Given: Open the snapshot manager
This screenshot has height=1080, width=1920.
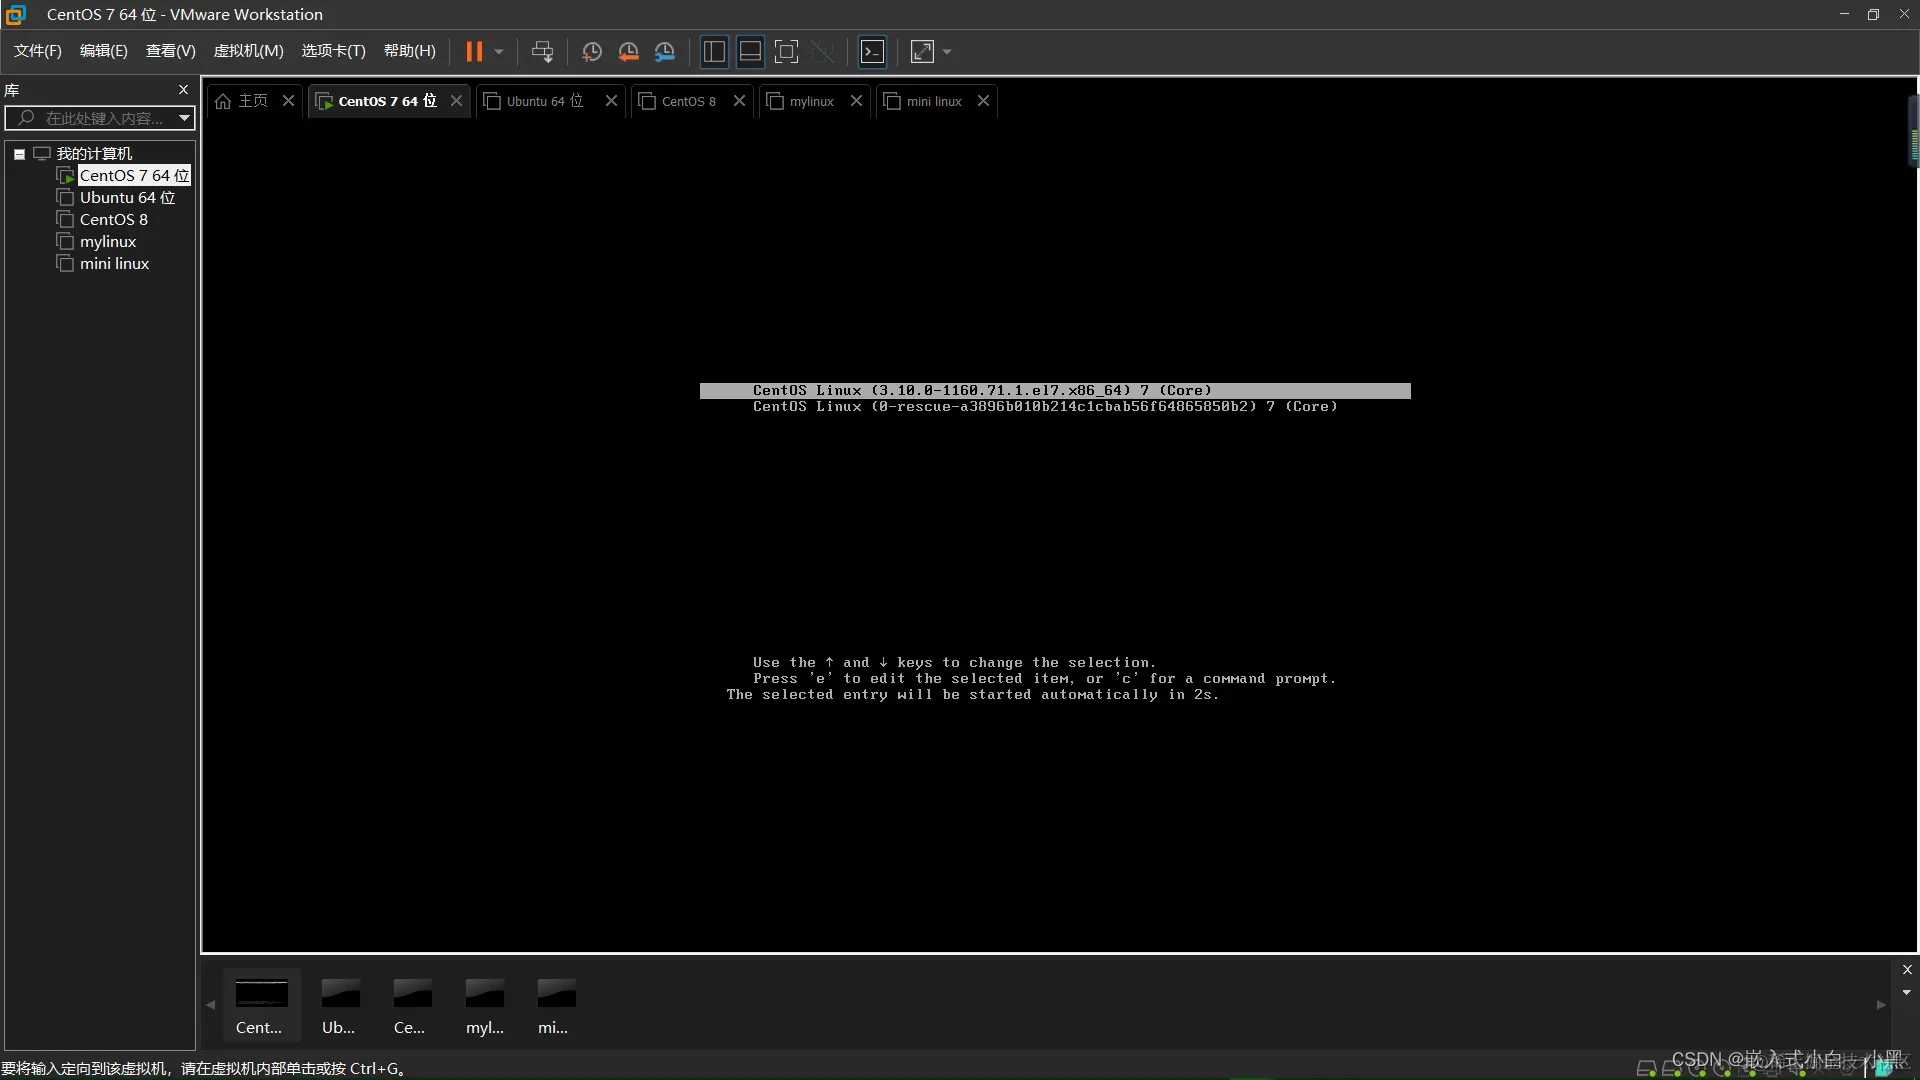Looking at the screenshot, I should coord(665,51).
